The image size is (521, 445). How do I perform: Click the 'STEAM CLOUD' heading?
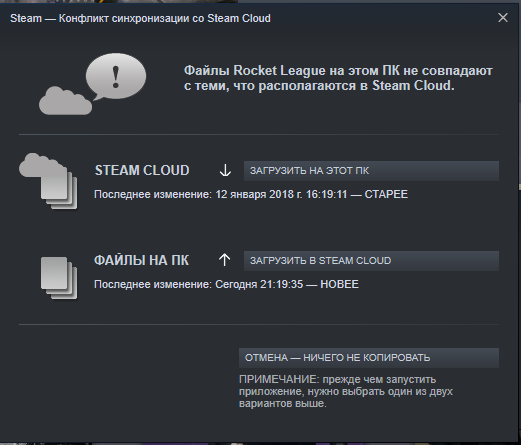click(x=142, y=170)
